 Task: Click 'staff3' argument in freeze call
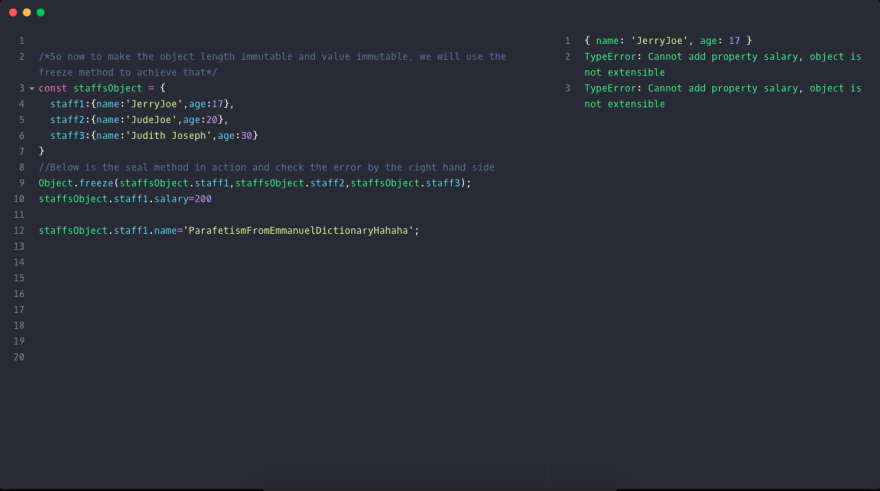click(x=443, y=183)
